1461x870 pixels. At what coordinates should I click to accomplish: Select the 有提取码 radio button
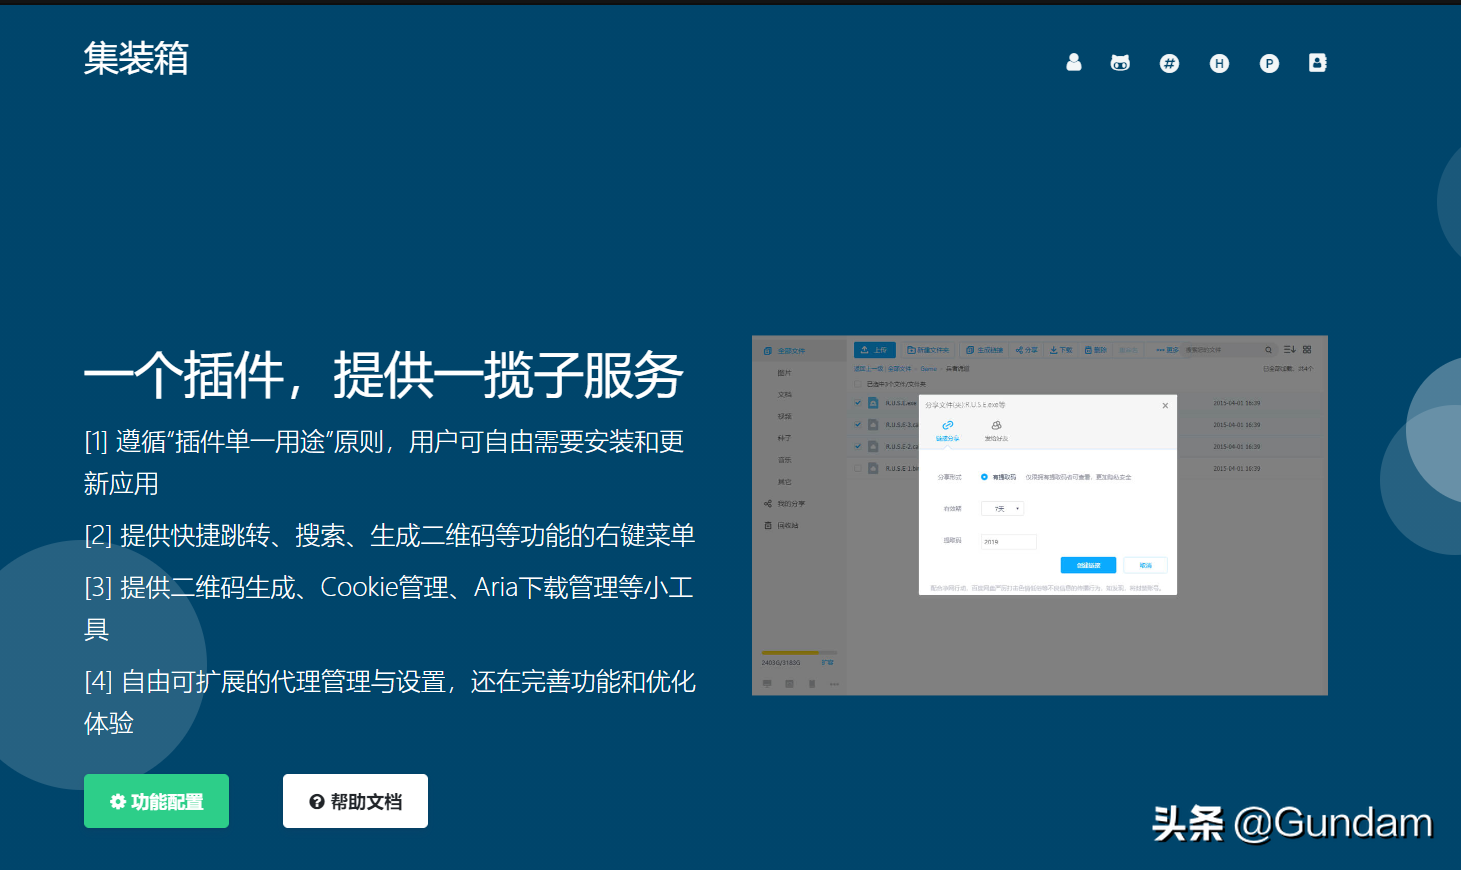coord(984,477)
